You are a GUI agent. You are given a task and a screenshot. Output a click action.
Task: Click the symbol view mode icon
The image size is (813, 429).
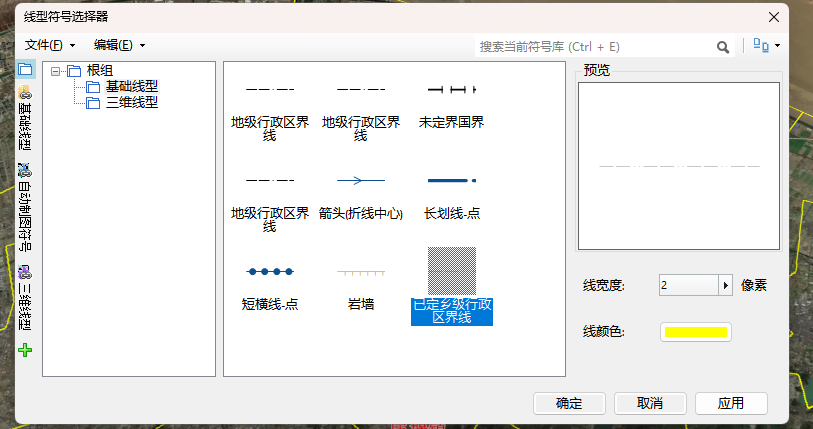761,46
